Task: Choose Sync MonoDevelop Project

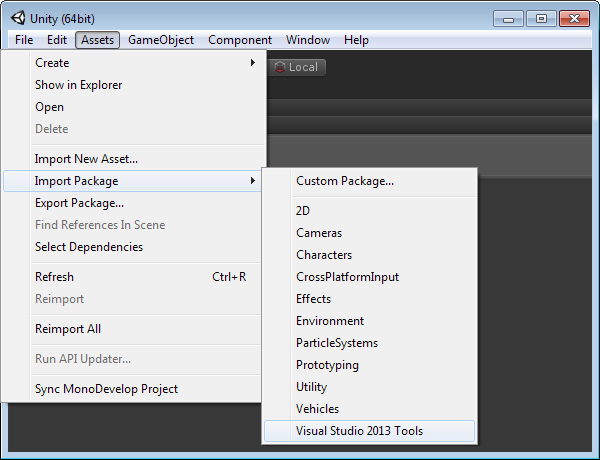Action: pos(132,389)
